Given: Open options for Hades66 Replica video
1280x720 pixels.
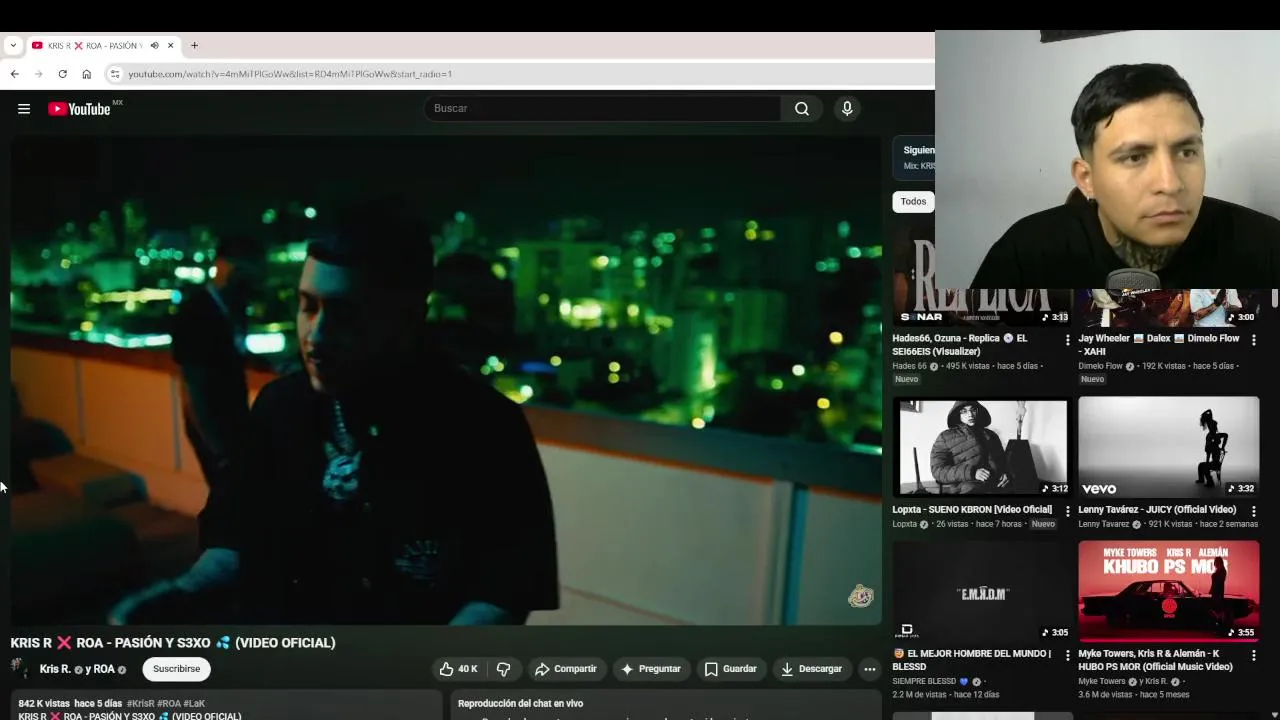Looking at the screenshot, I should click(1067, 340).
